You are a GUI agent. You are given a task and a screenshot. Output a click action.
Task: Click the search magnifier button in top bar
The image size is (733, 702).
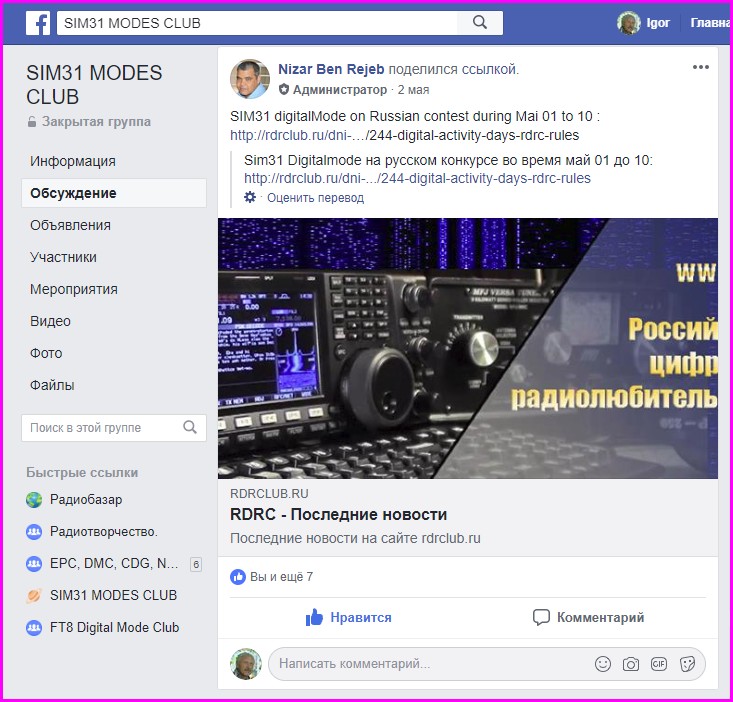click(x=480, y=23)
